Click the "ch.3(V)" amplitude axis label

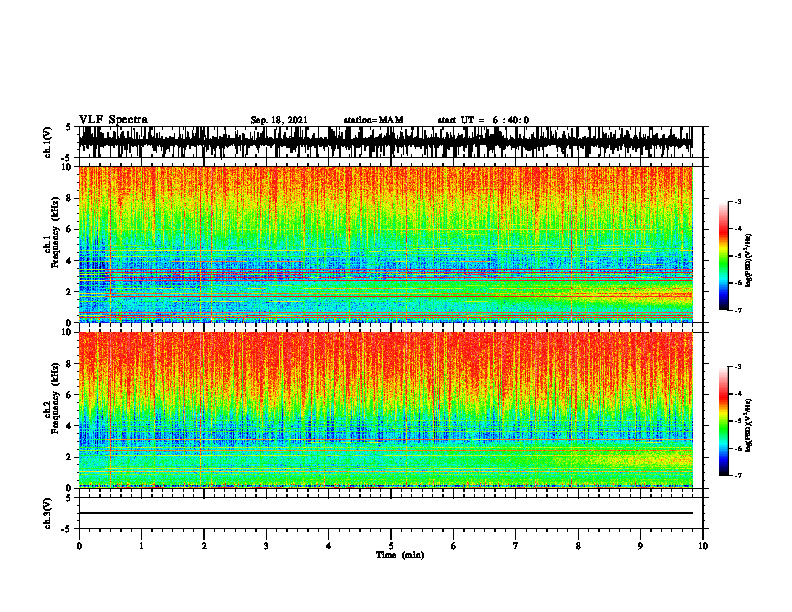[x=48, y=513]
